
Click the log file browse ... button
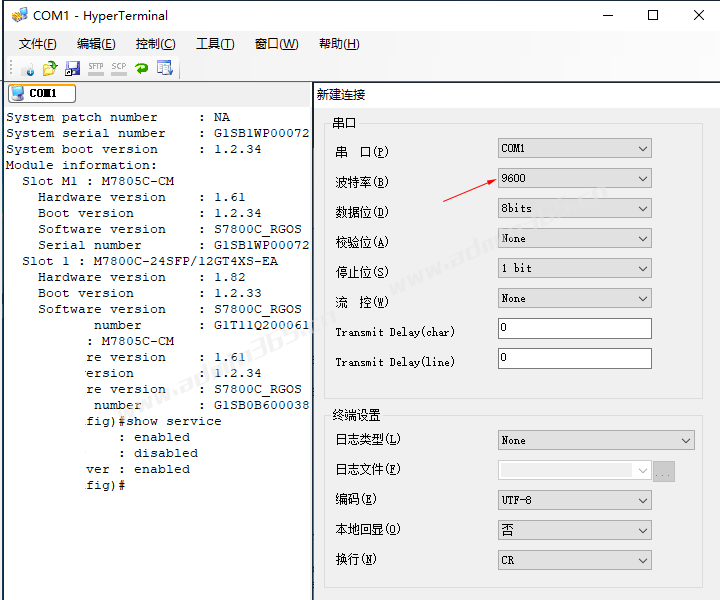(x=664, y=471)
